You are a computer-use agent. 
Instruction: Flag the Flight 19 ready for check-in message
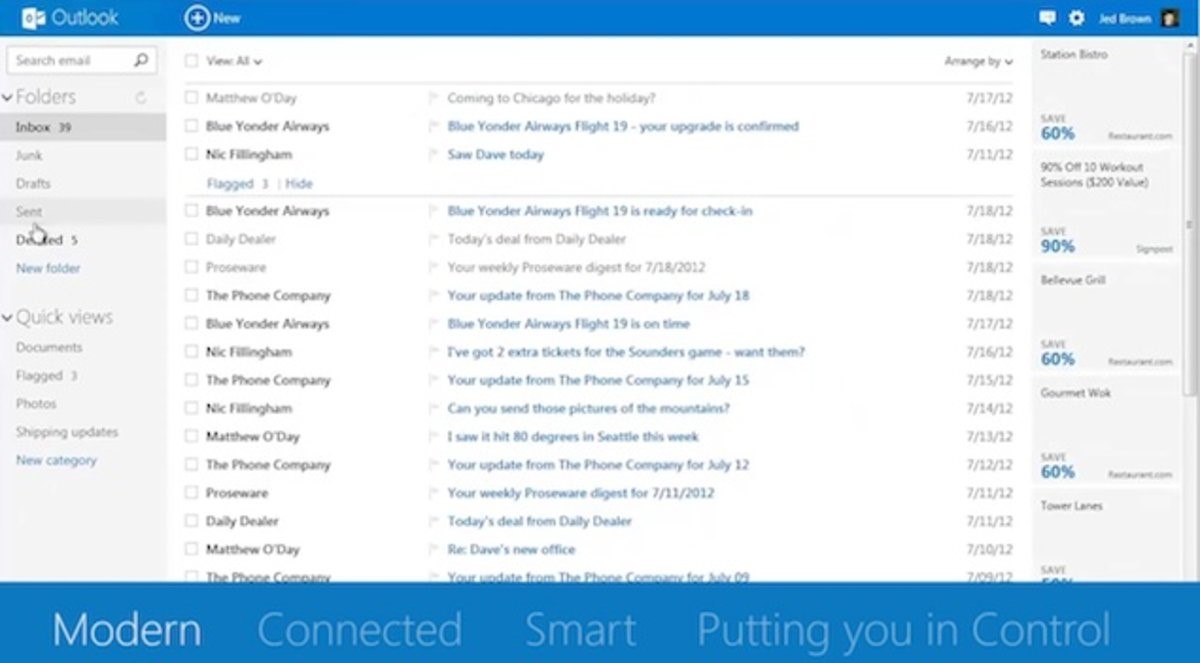(x=434, y=211)
